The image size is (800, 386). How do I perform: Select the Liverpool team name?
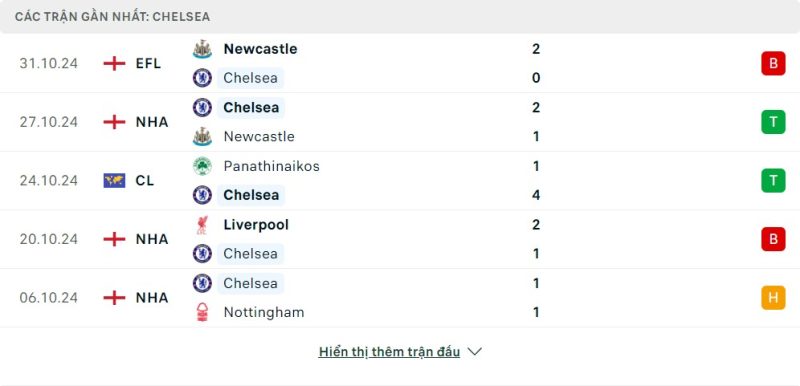click(256, 225)
